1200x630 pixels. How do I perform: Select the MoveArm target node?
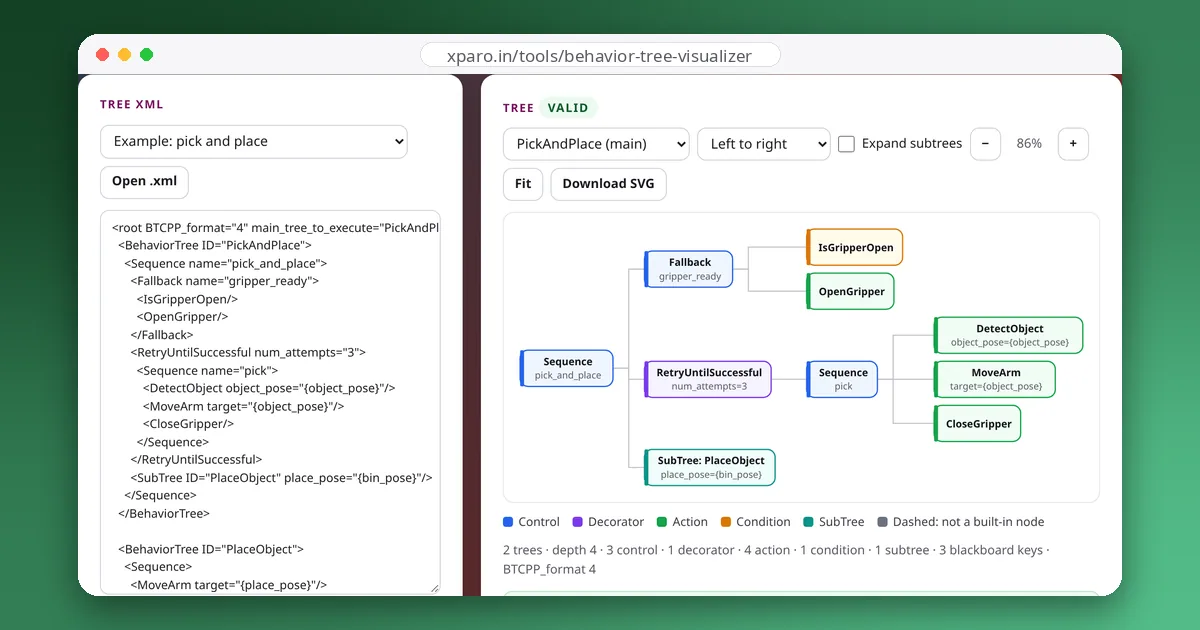995,379
